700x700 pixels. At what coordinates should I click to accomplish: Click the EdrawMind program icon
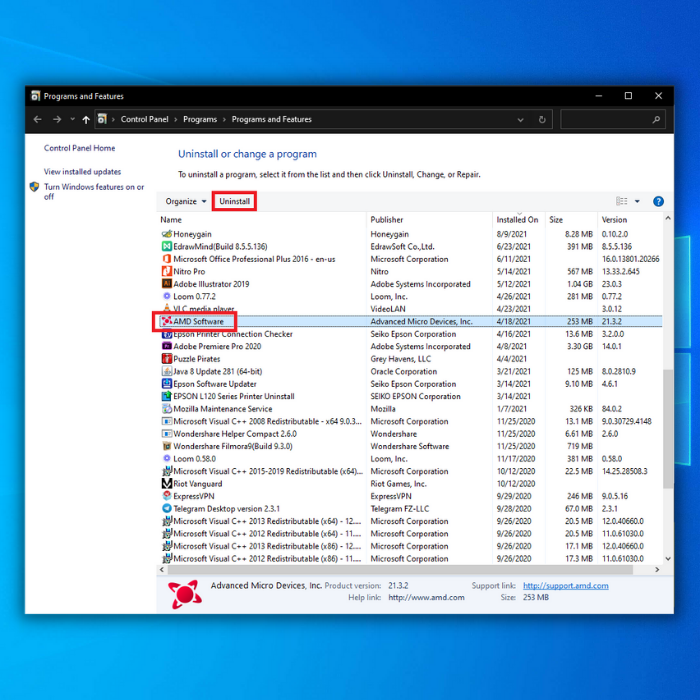point(167,246)
